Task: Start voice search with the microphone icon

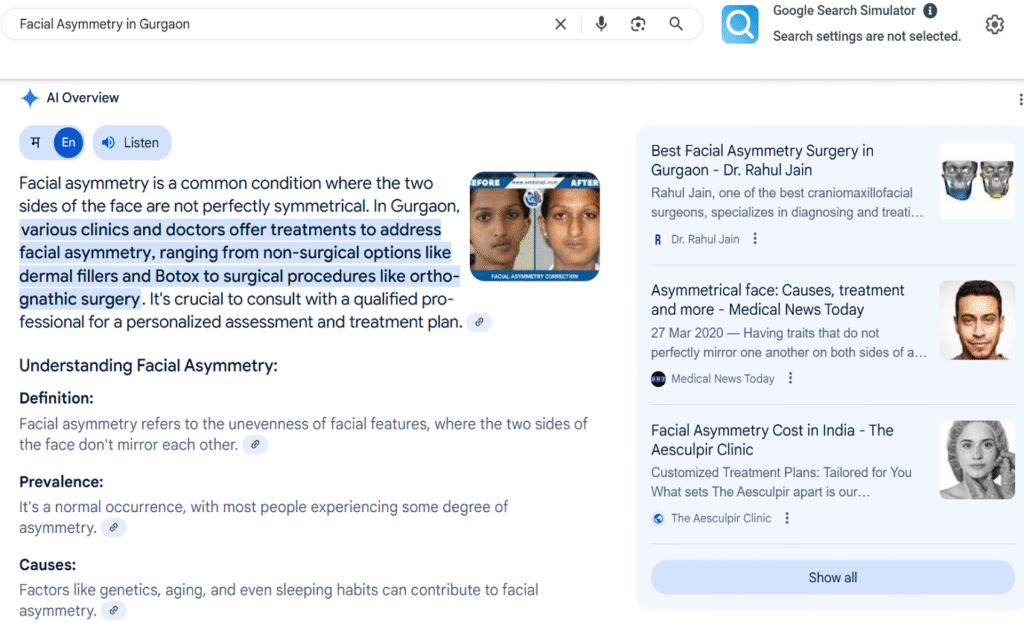Action: click(x=601, y=24)
